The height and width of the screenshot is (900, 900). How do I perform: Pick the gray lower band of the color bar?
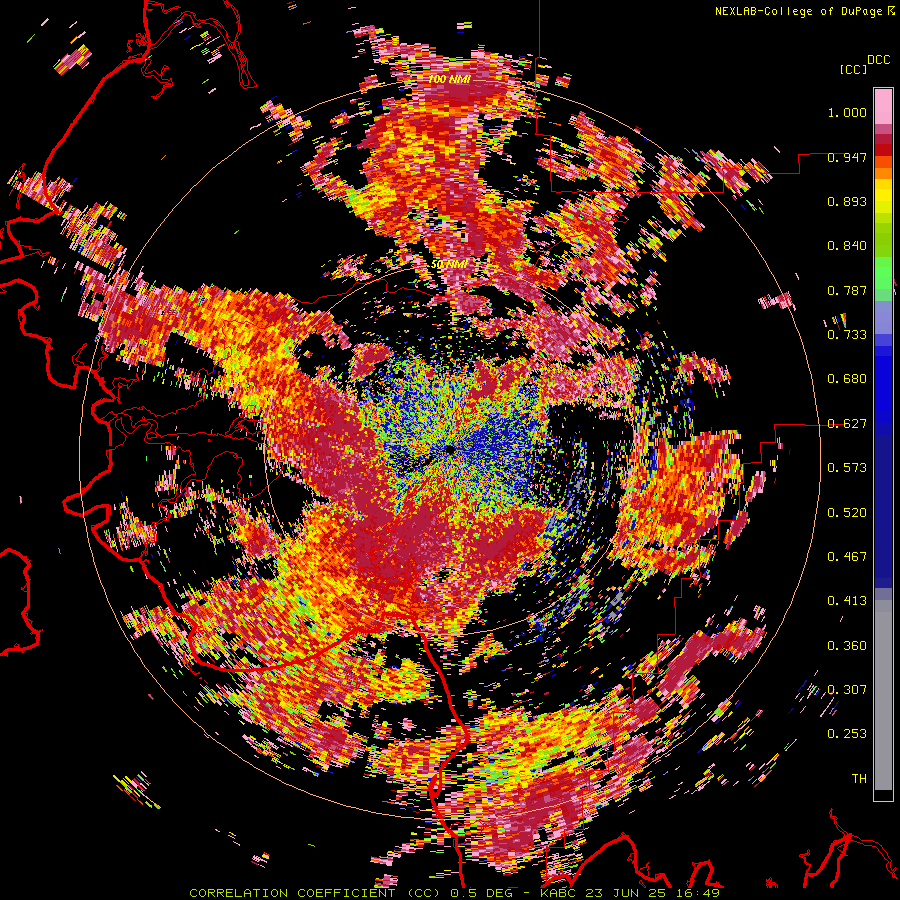pyautogui.click(x=883, y=695)
